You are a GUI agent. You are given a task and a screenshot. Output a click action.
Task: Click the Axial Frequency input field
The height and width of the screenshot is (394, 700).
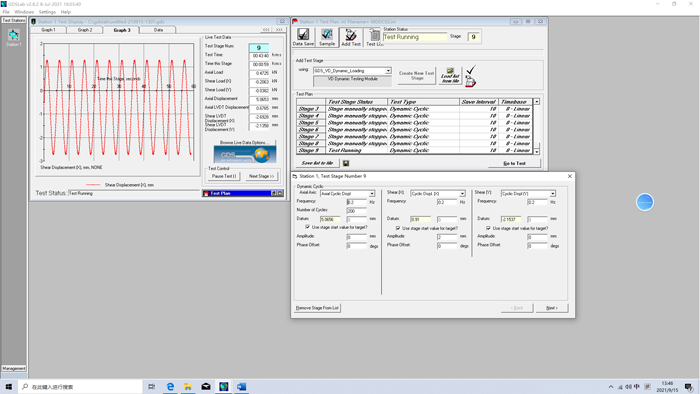point(356,202)
